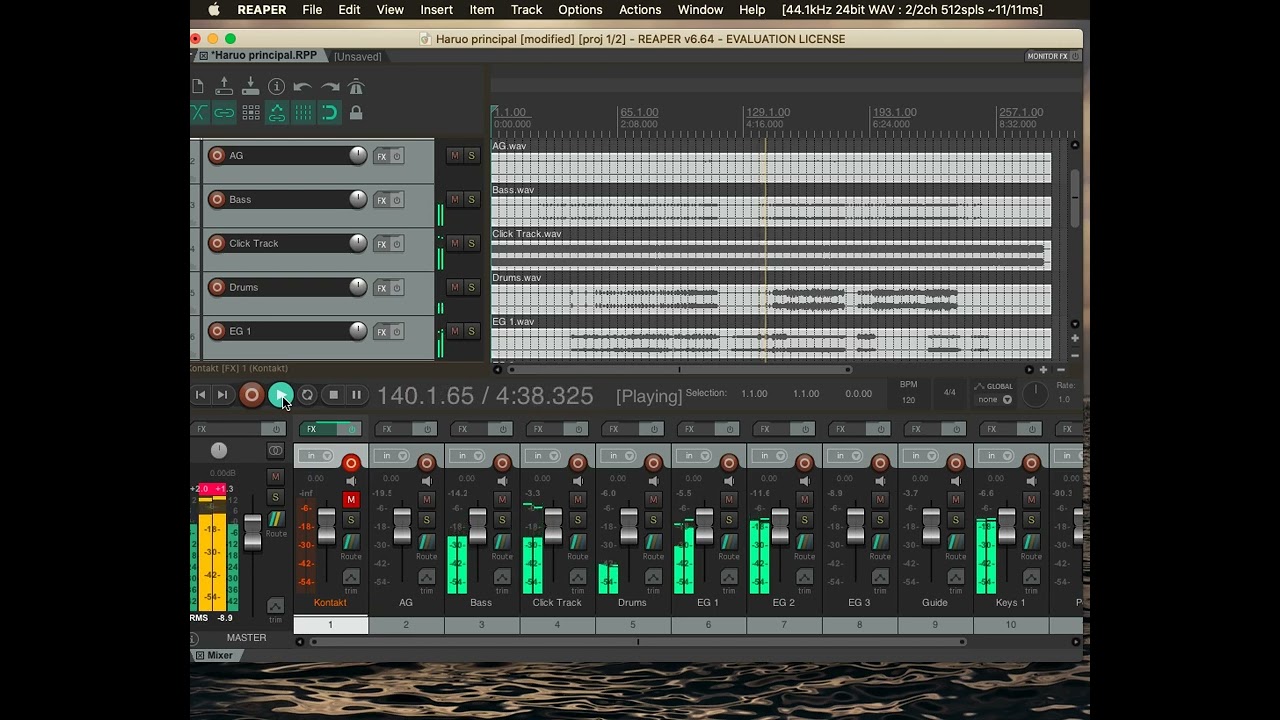The height and width of the screenshot is (720, 1280).
Task: Open the FX button on Bass track panel
Action: (x=381, y=200)
